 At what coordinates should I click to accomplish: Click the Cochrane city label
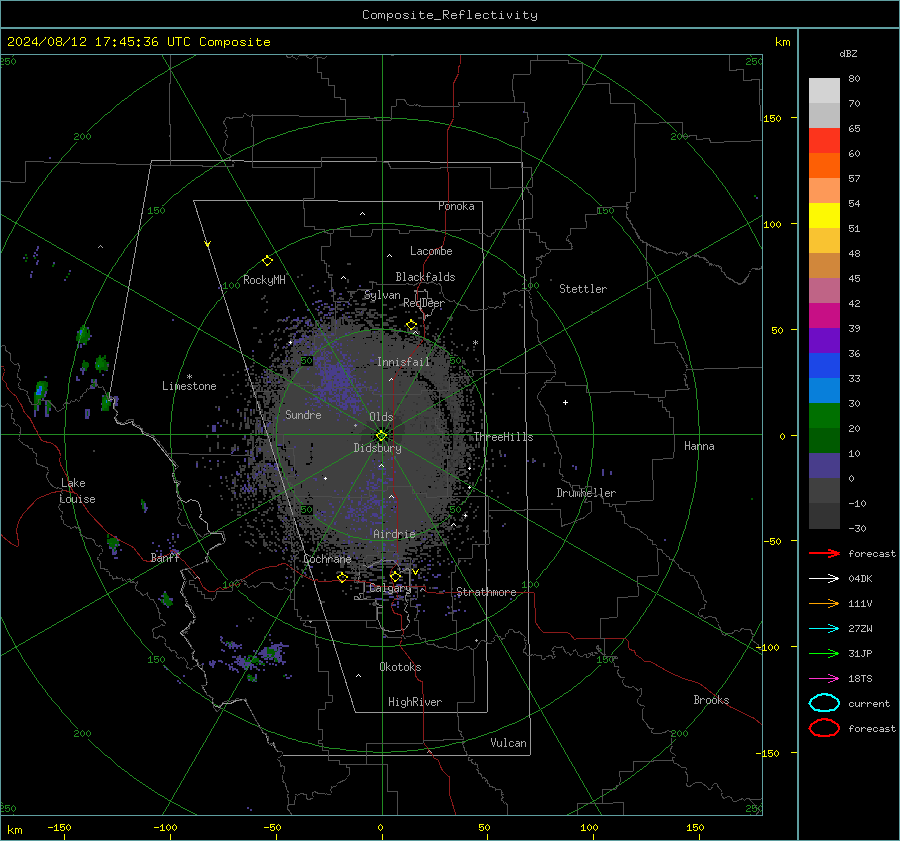(327, 559)
